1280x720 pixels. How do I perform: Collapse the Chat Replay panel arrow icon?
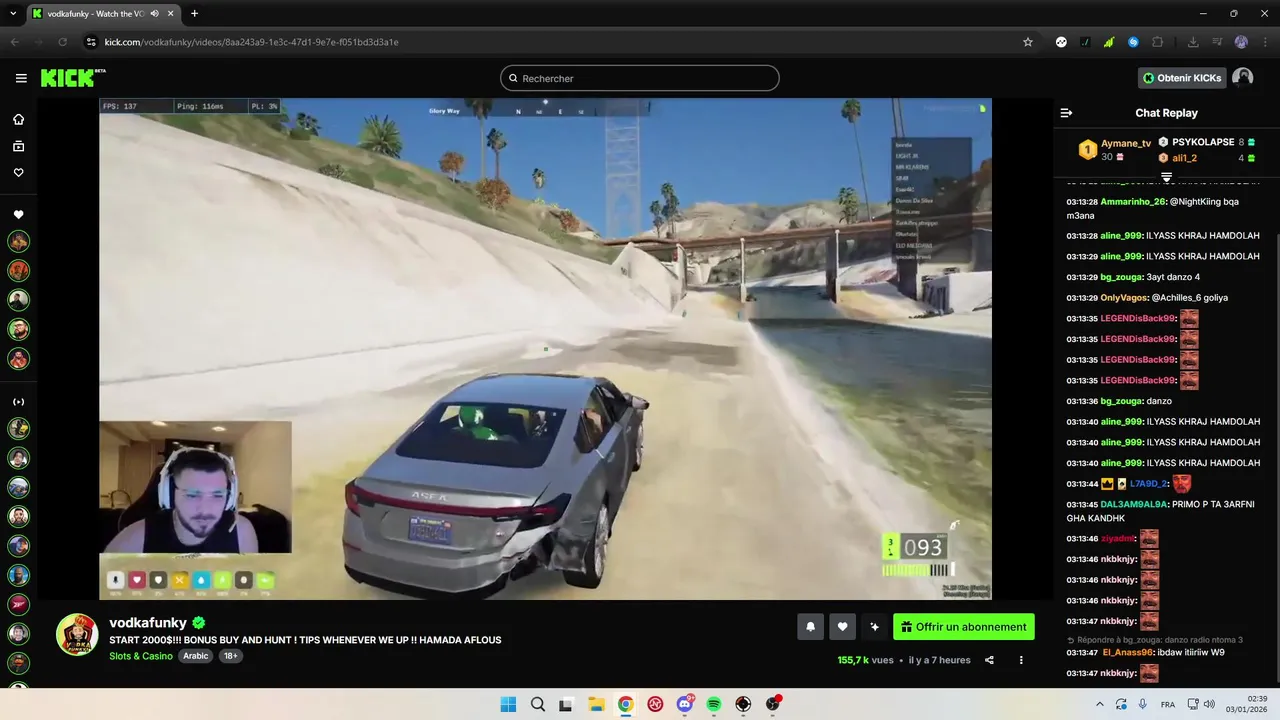(x=1066, y=113)
